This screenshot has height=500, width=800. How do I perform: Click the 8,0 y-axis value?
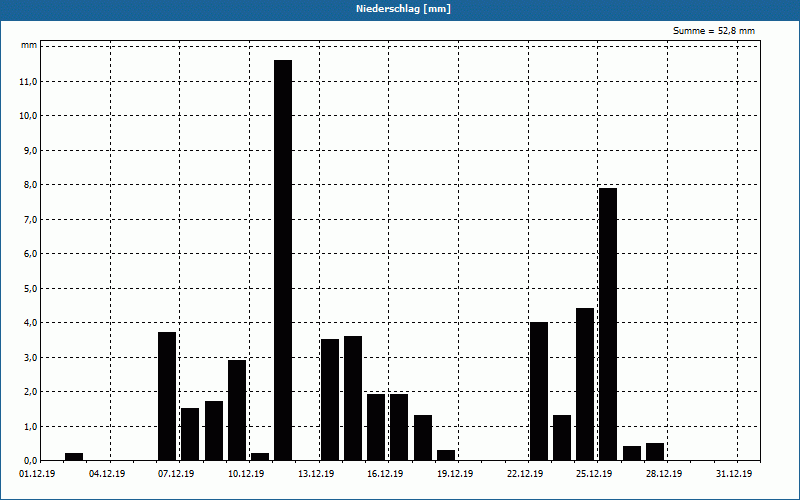29,185
